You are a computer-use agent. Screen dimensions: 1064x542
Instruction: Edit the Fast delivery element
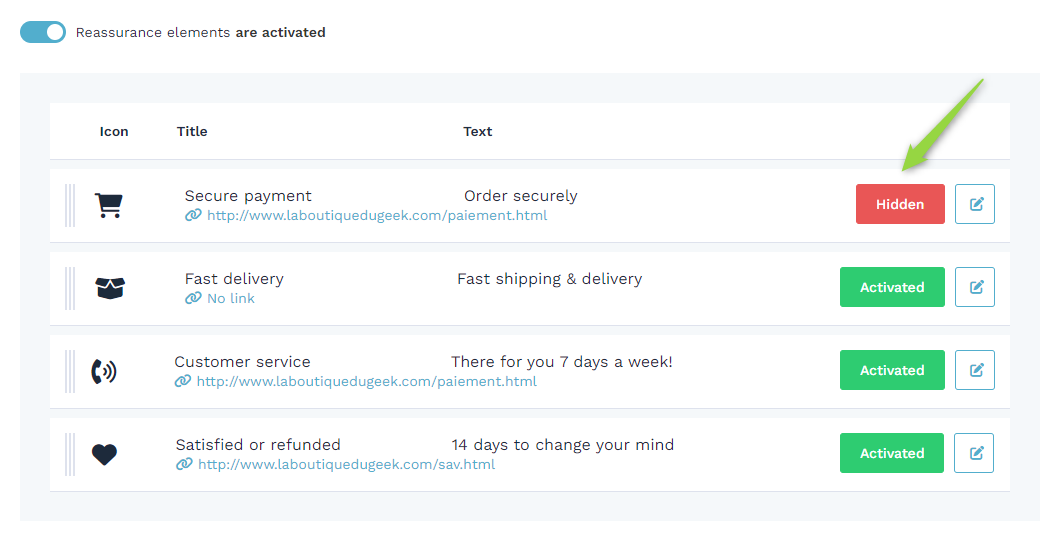coord(975,287)
